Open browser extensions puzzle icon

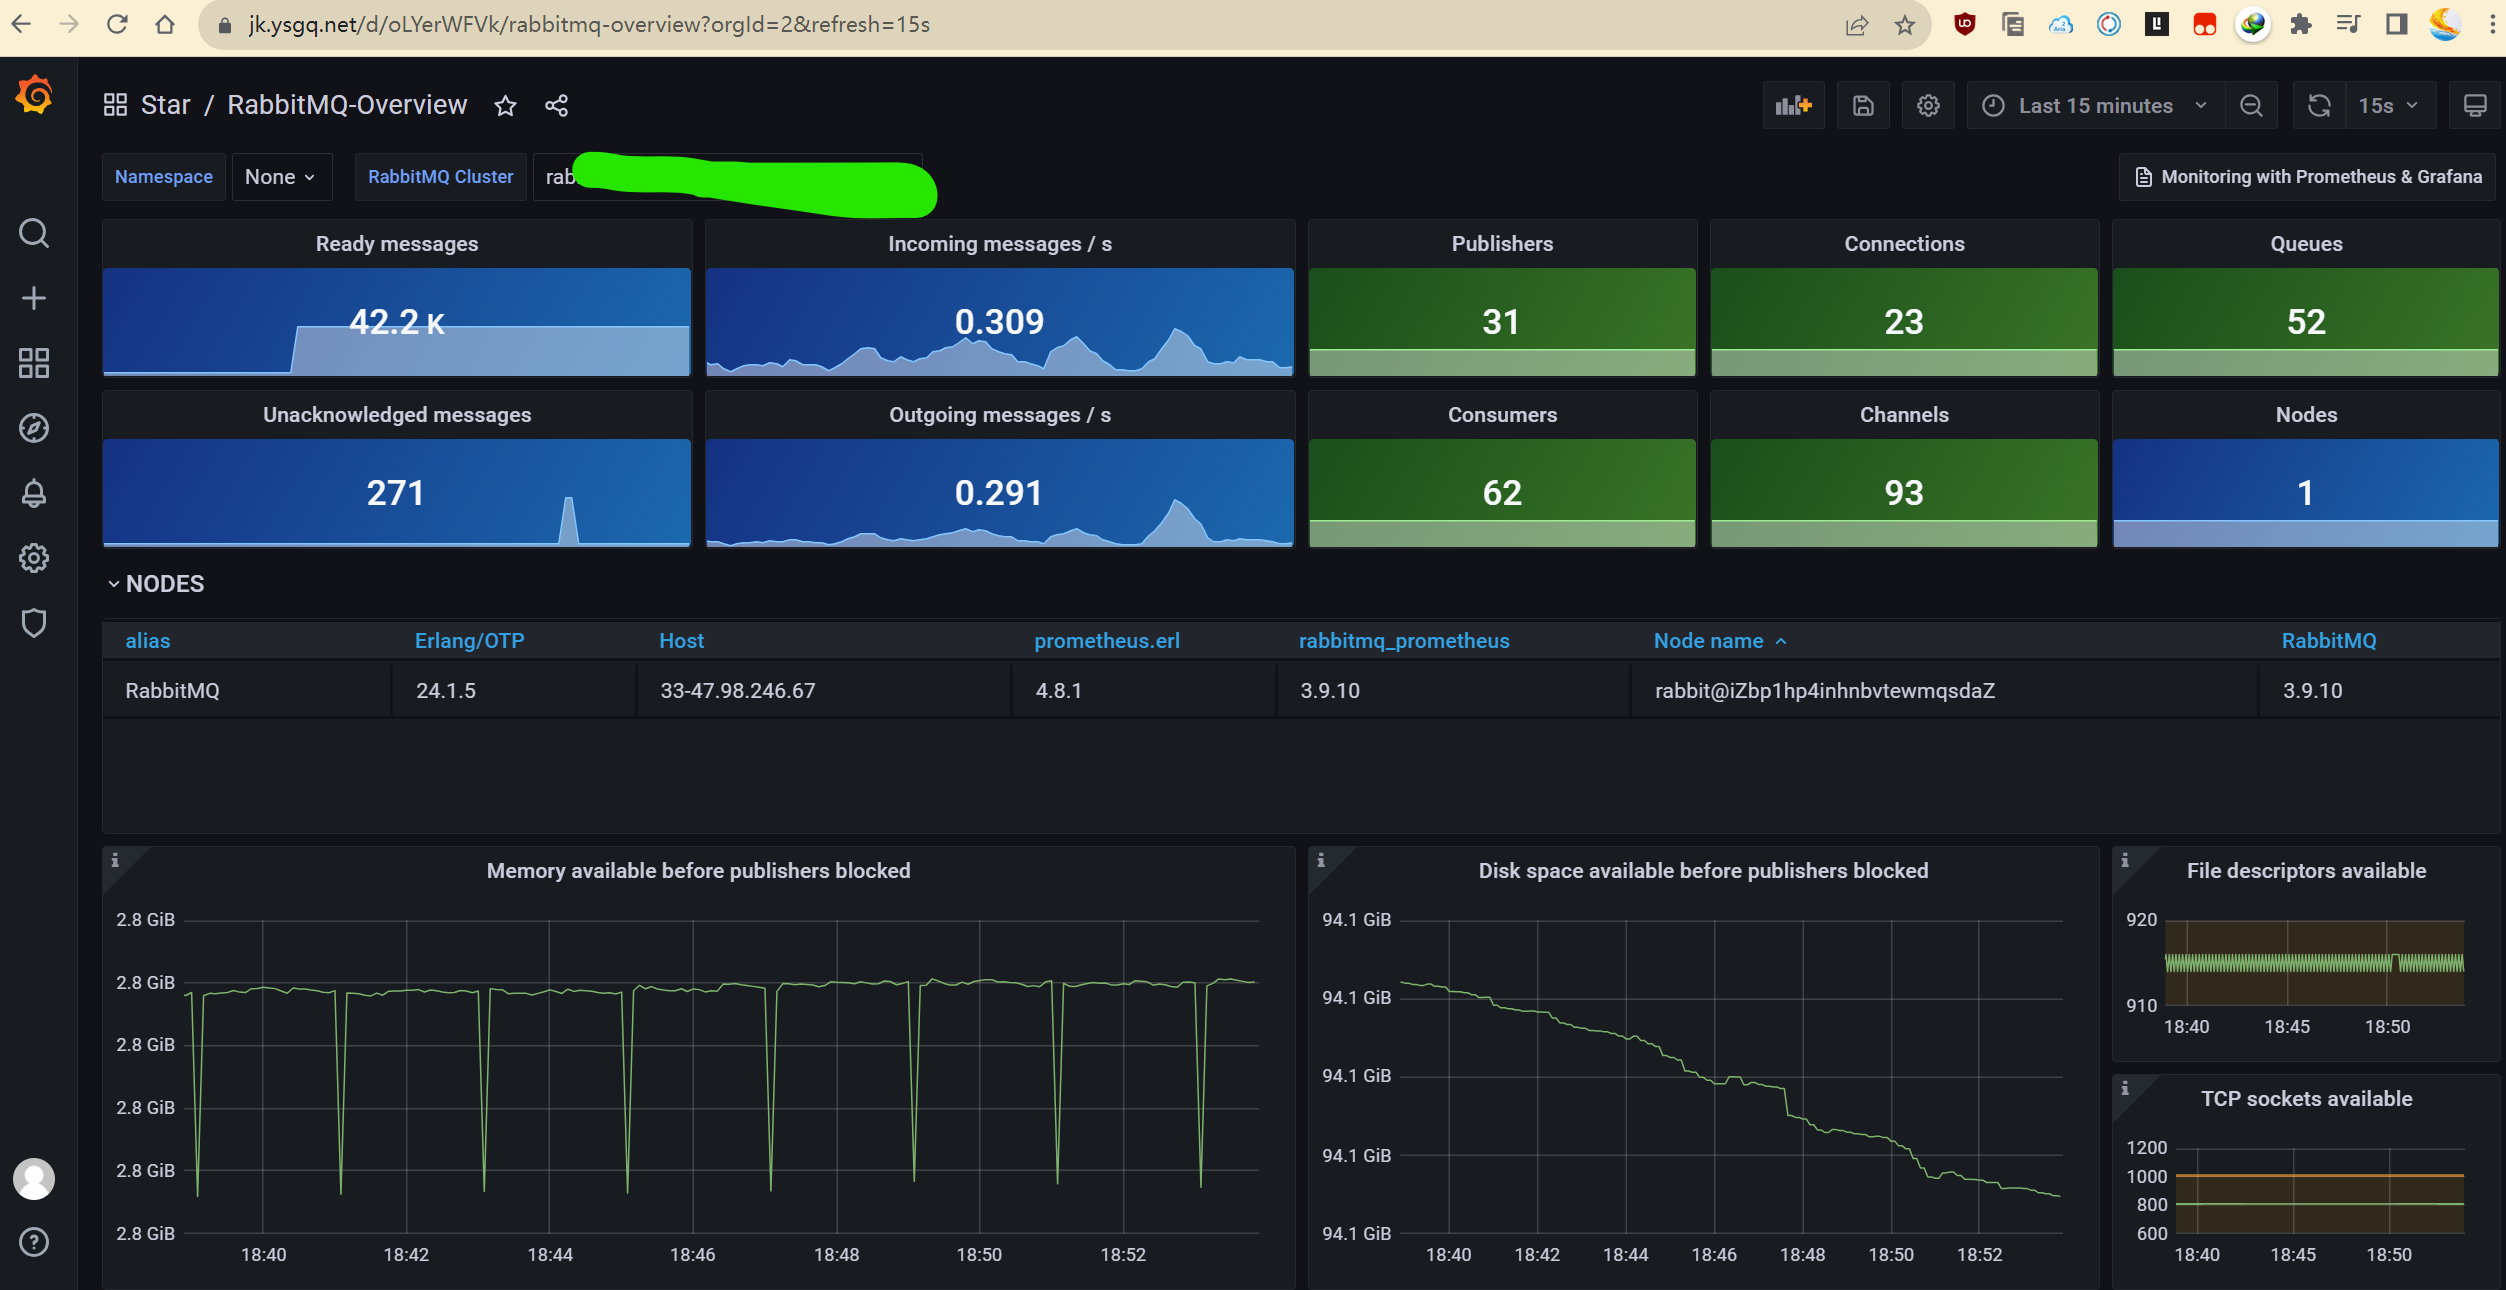coord(2301,24)
